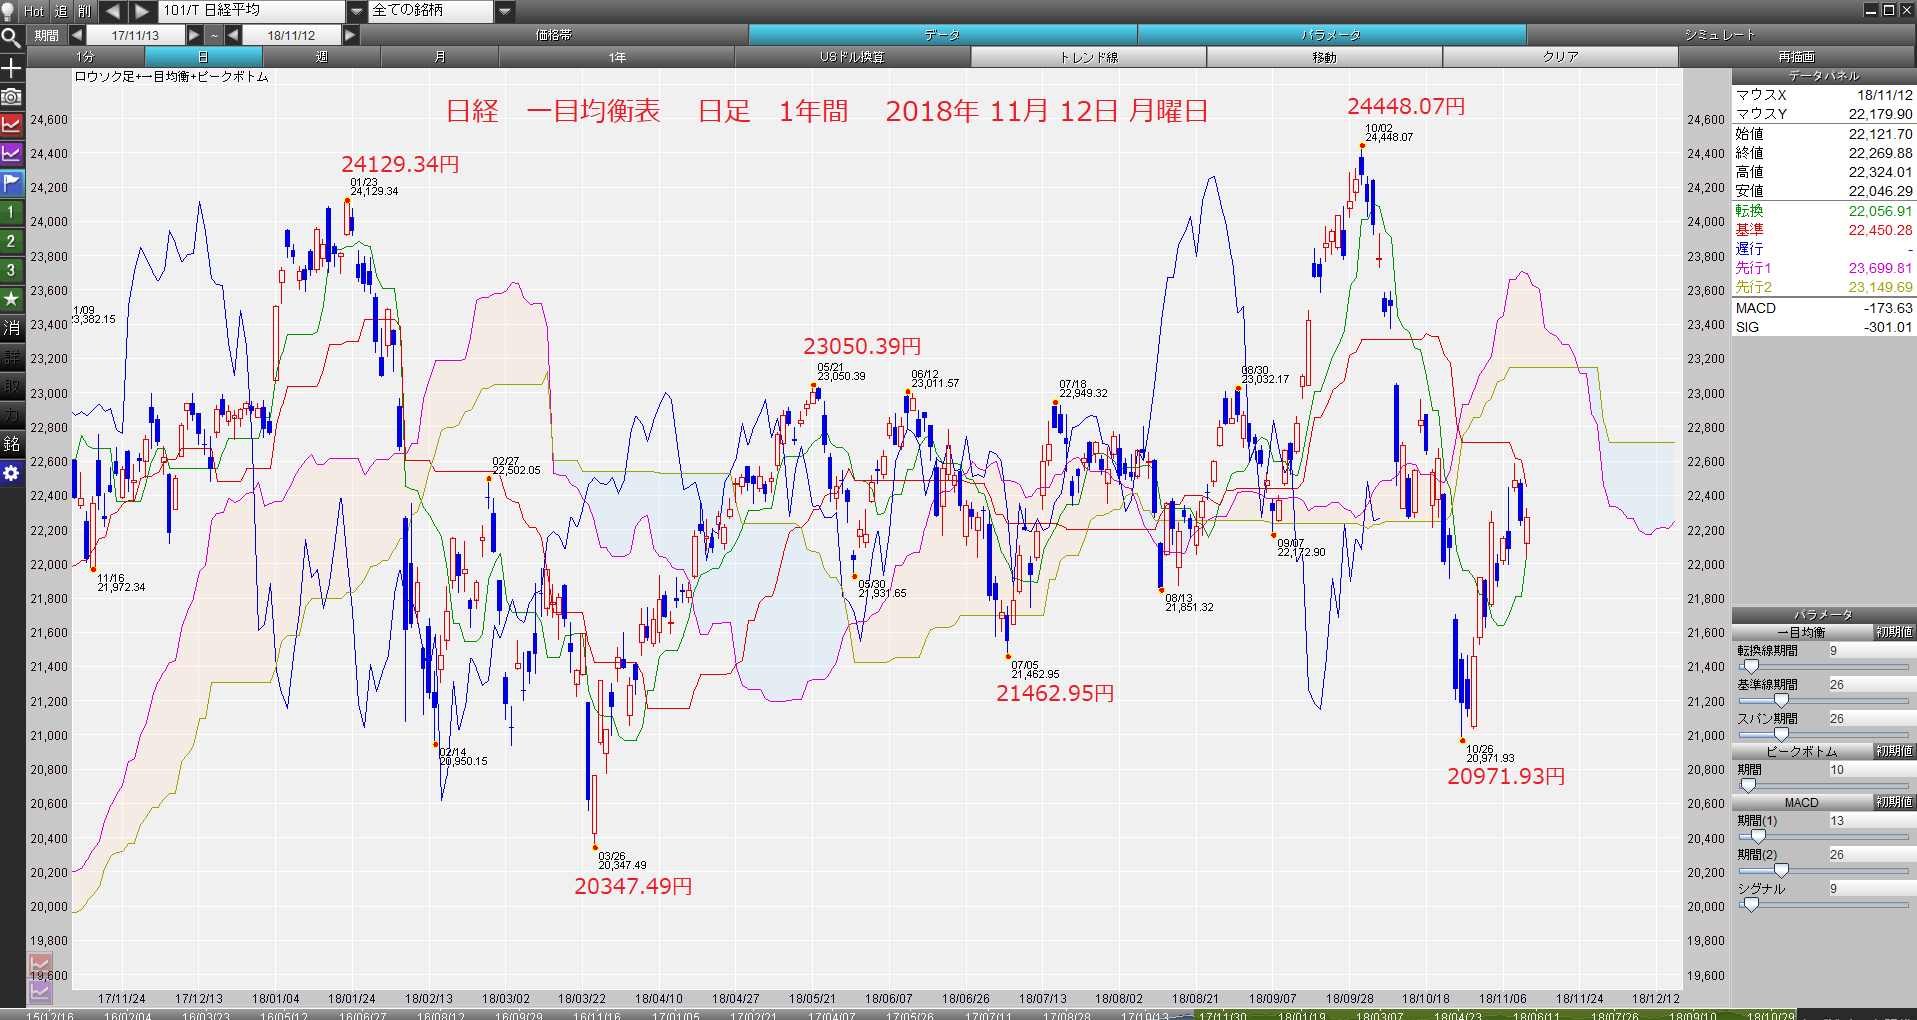Click the lightbulb hint icon
Screen dimensions: 1917x1020
point(9,11)
